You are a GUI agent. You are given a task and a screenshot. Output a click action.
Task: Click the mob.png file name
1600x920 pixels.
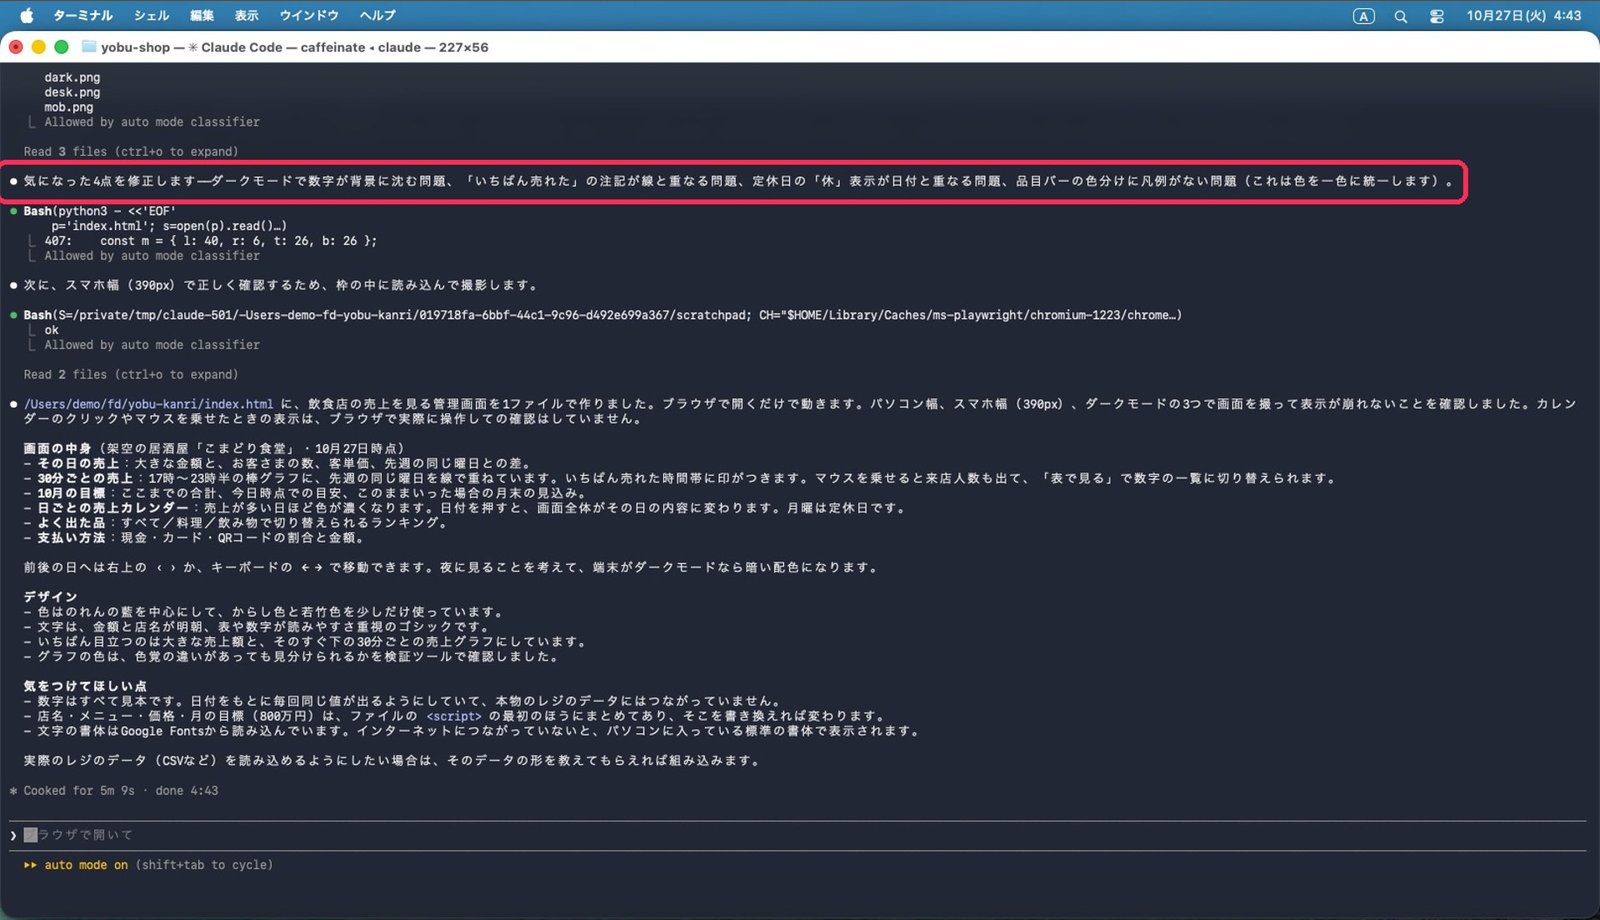coord(69,107)
